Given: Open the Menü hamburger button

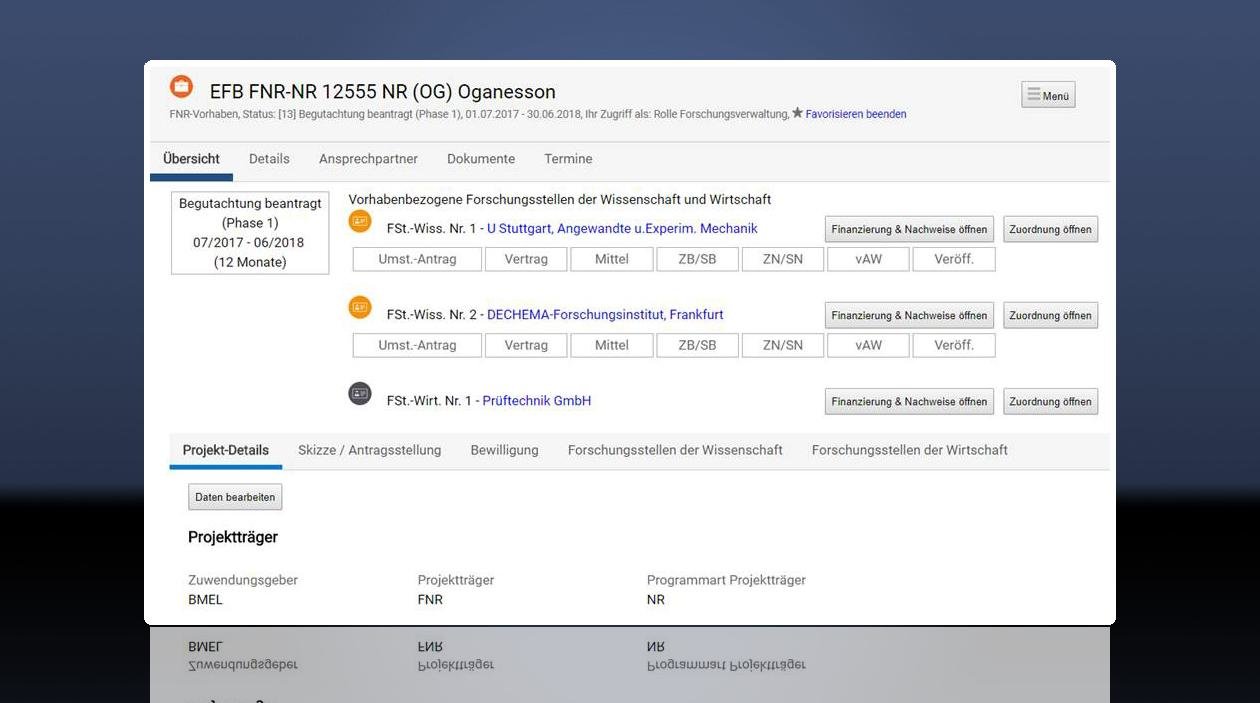Looking at the screenshot, I should (x=1048, y=95).
